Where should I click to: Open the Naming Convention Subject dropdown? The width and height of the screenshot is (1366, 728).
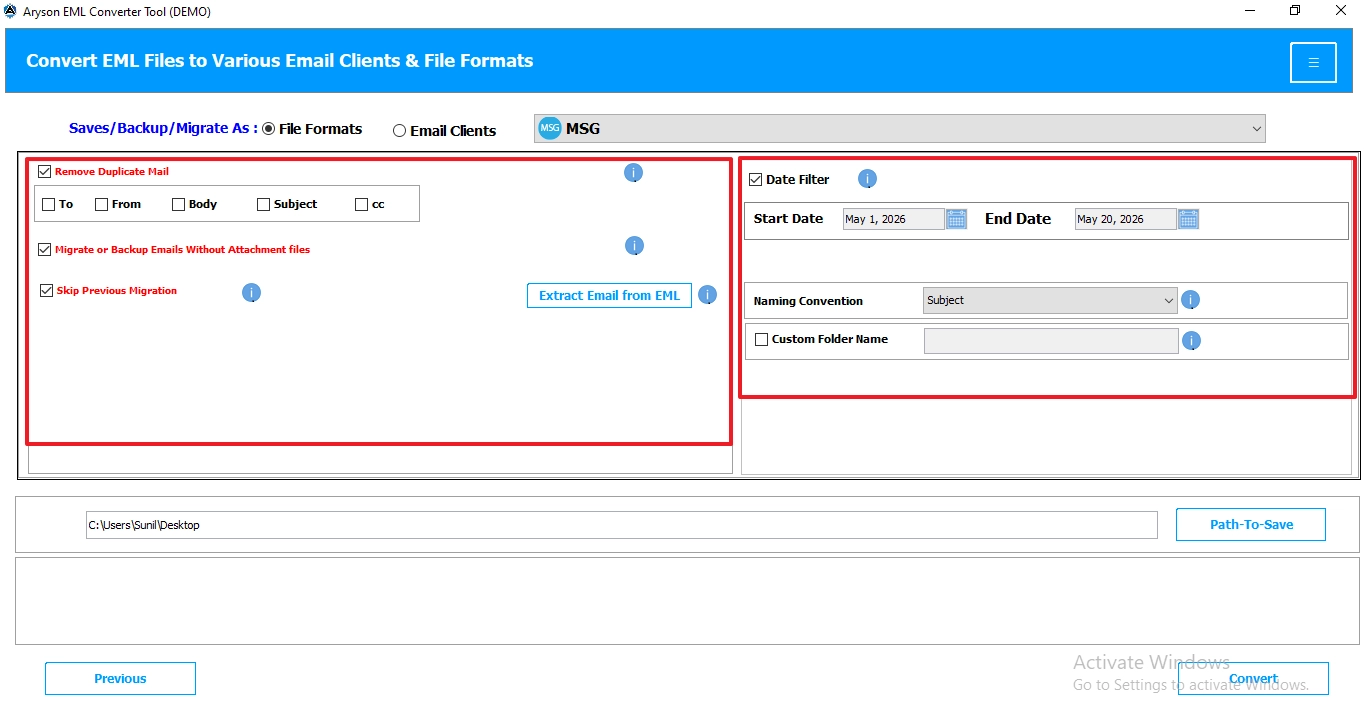click(x=1050, y=300)
